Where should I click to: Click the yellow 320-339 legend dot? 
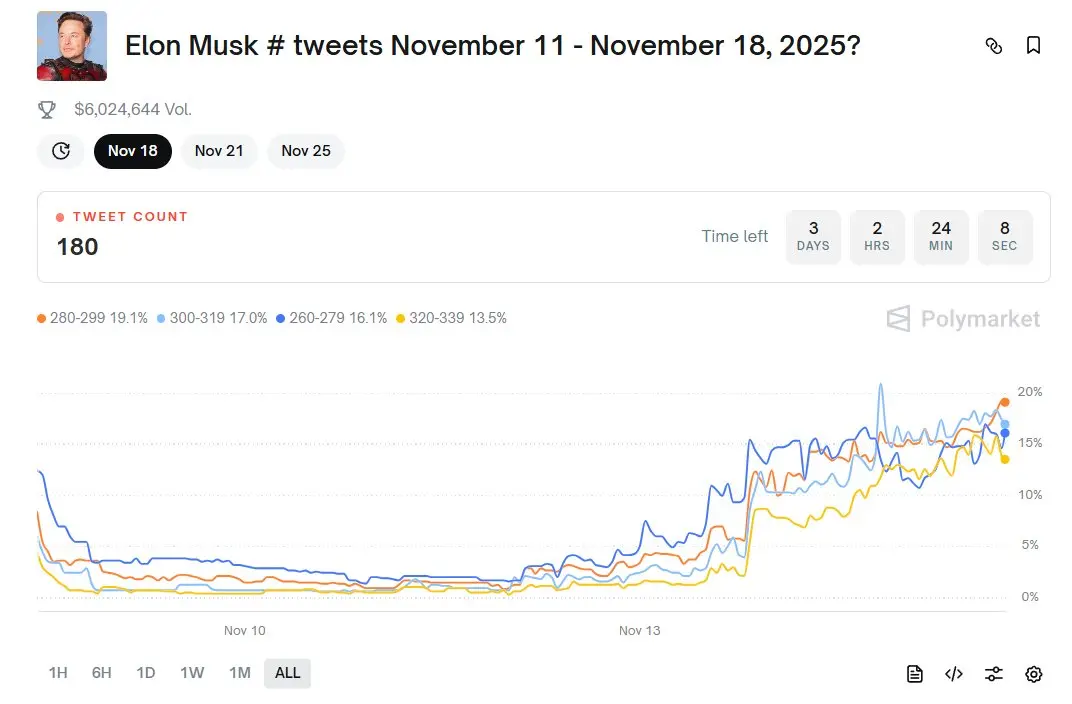pyautogui.click(x=401, y=319)
